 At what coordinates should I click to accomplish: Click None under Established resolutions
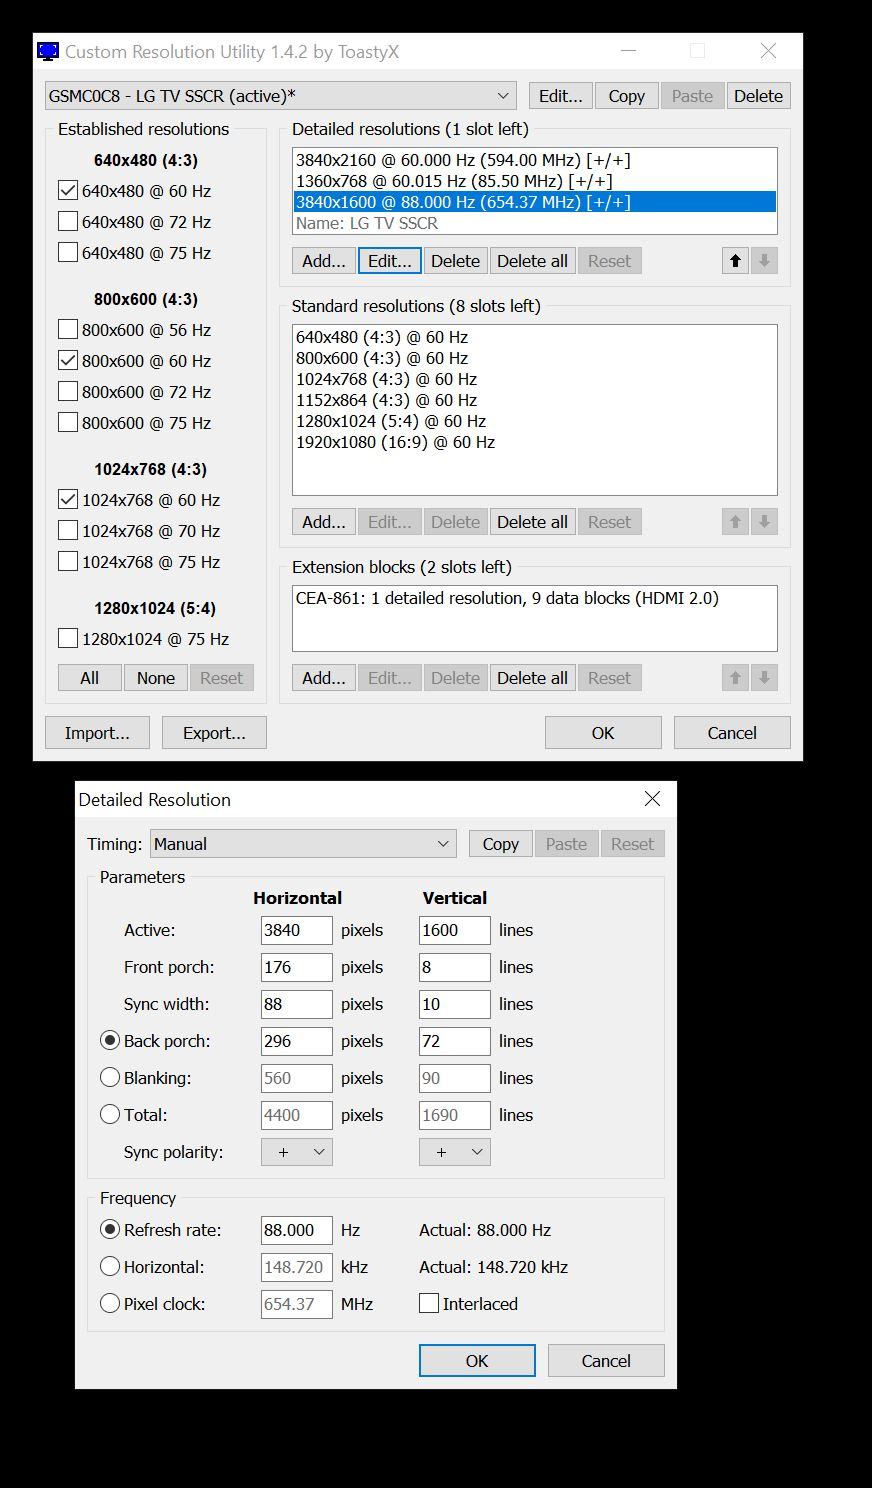pyautogui.click(x=156, y=678)
